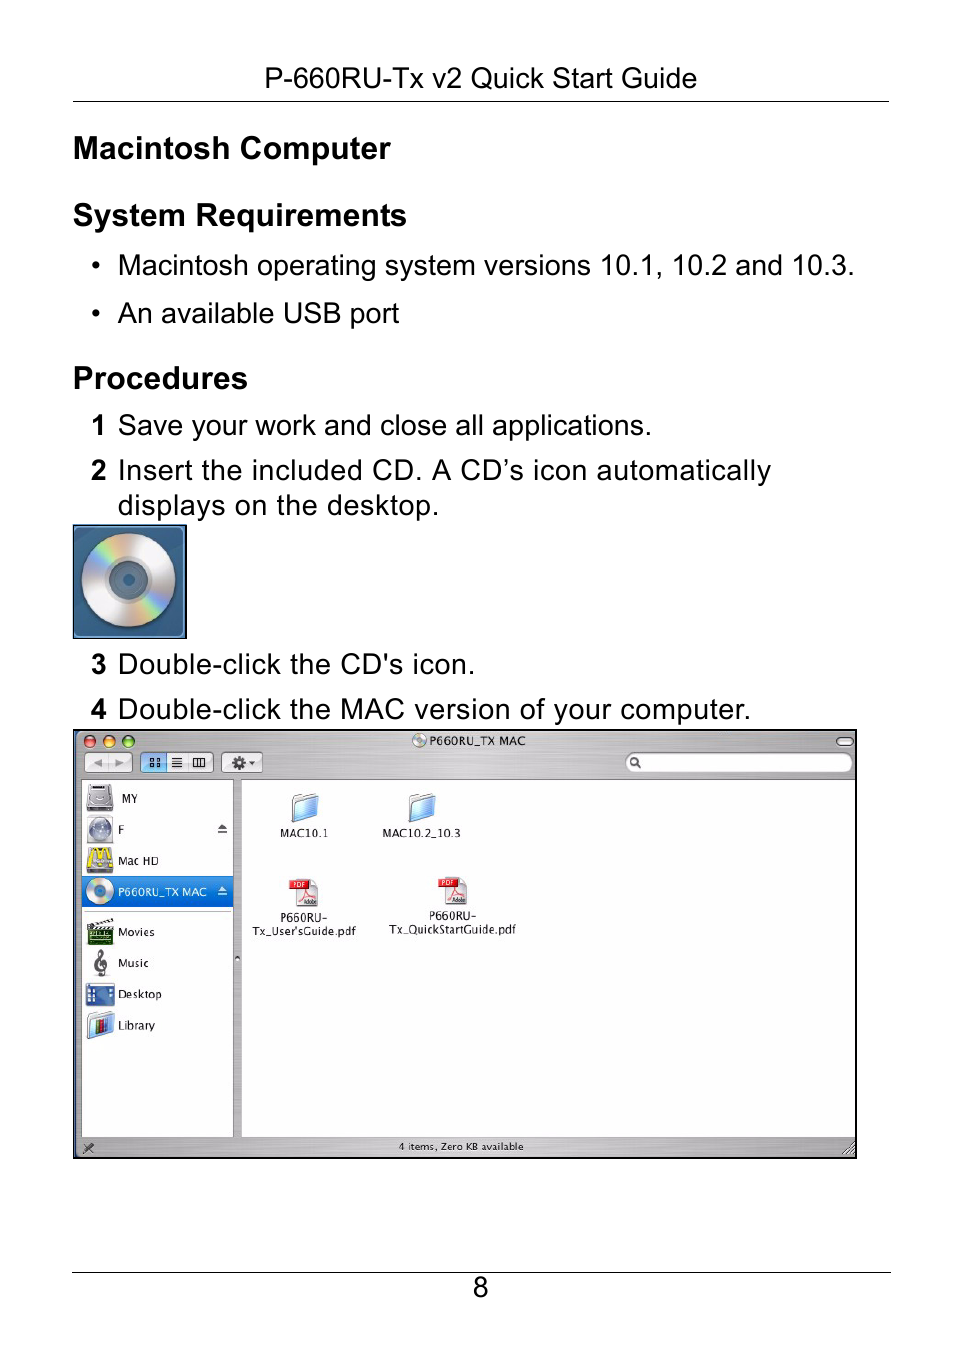
Task: Eject the P660RU_TX MAC disc
Action: (x=223, y=890)
